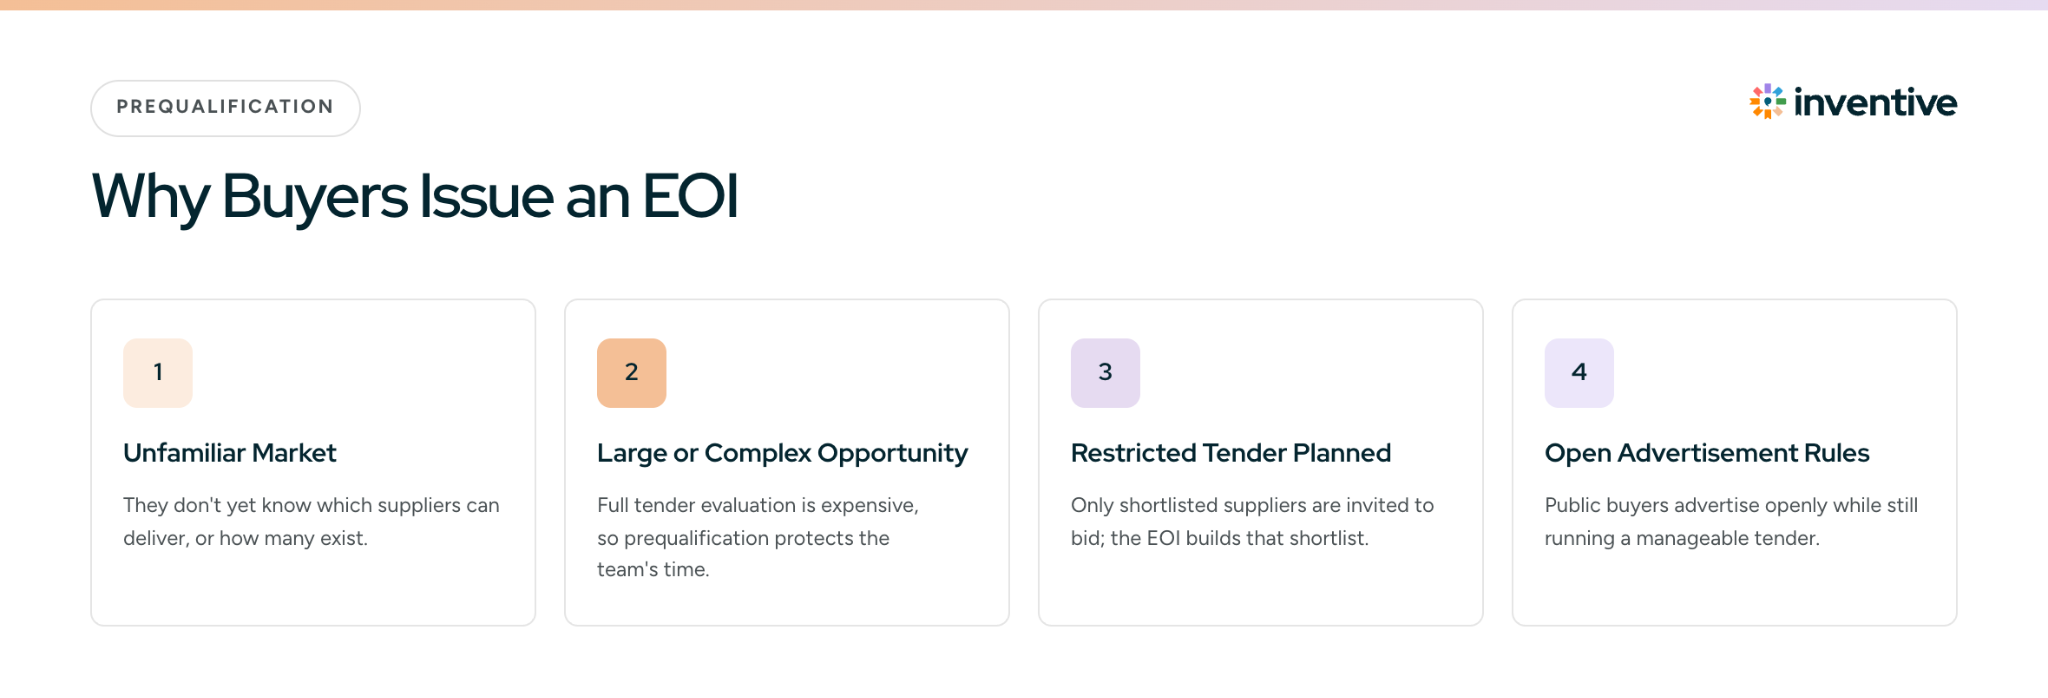The image size is (2048, 698).
Task: Click the inventive starburst logo icon
Action: (1767, 101)
